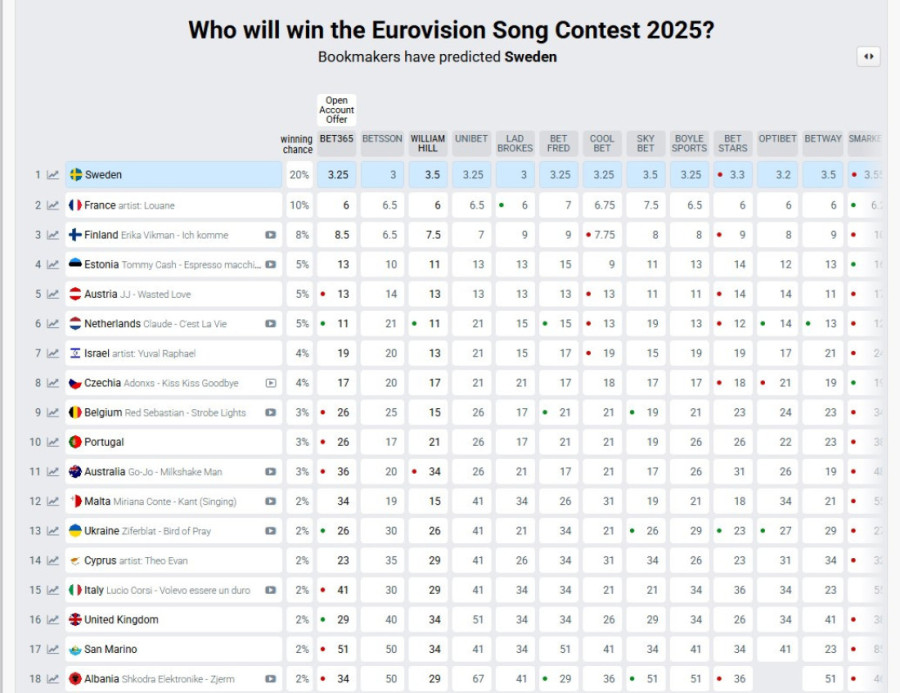Play the Ukraine Bird of Pray video
Image resolution: width=900 pixels, height=693 pixels.
270,531
